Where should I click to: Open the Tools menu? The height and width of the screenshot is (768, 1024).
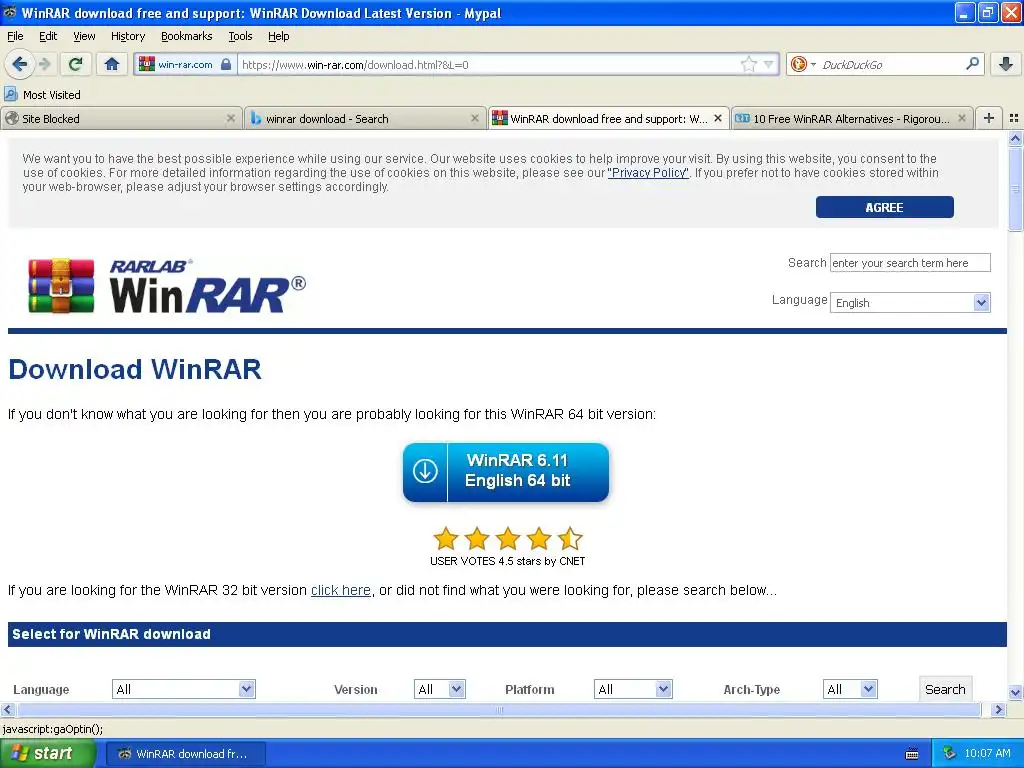(x=240, y=36)
